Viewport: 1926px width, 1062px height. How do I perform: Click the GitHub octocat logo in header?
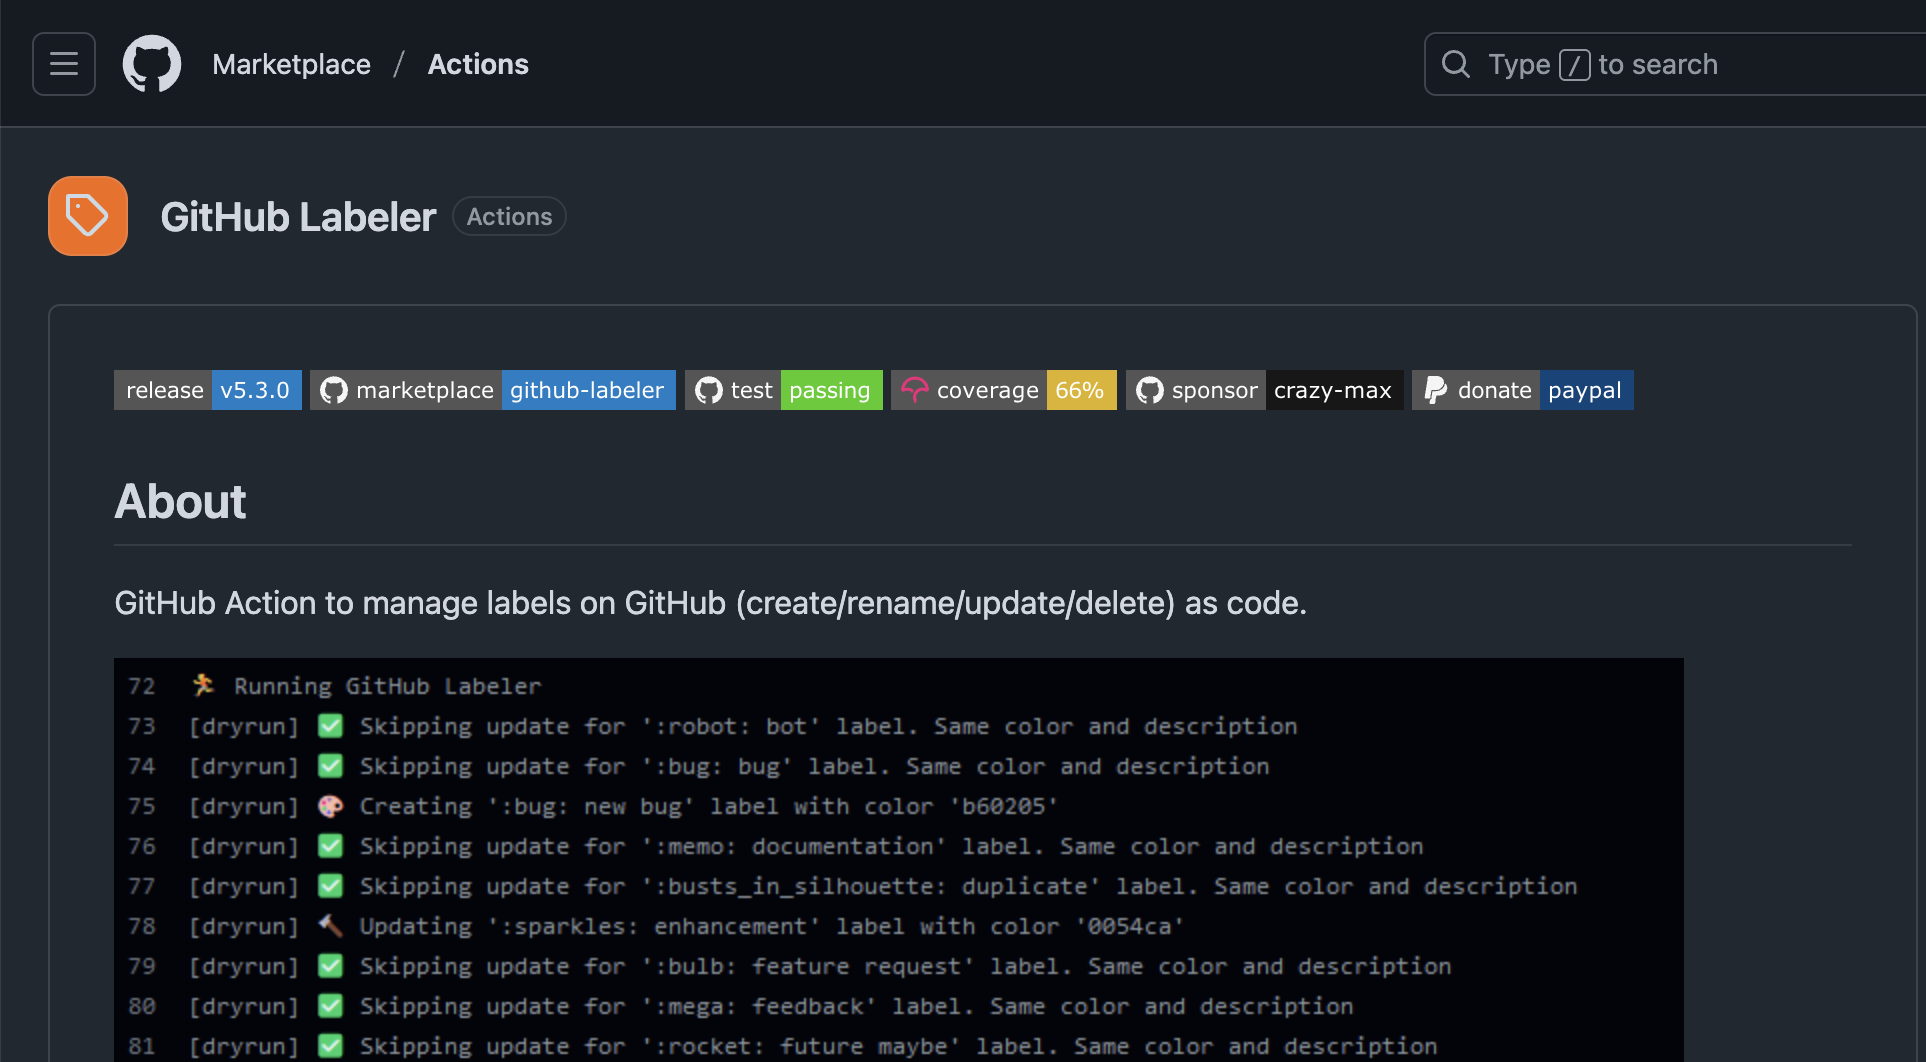click(x=152, y=63)
